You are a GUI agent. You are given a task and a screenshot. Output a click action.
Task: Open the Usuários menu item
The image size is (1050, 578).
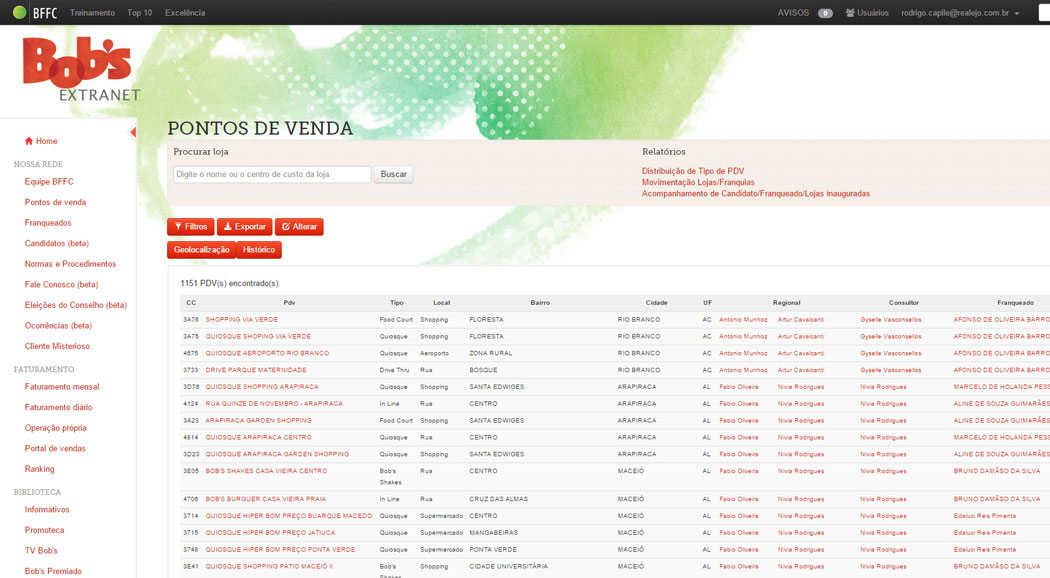pos(867,13)
